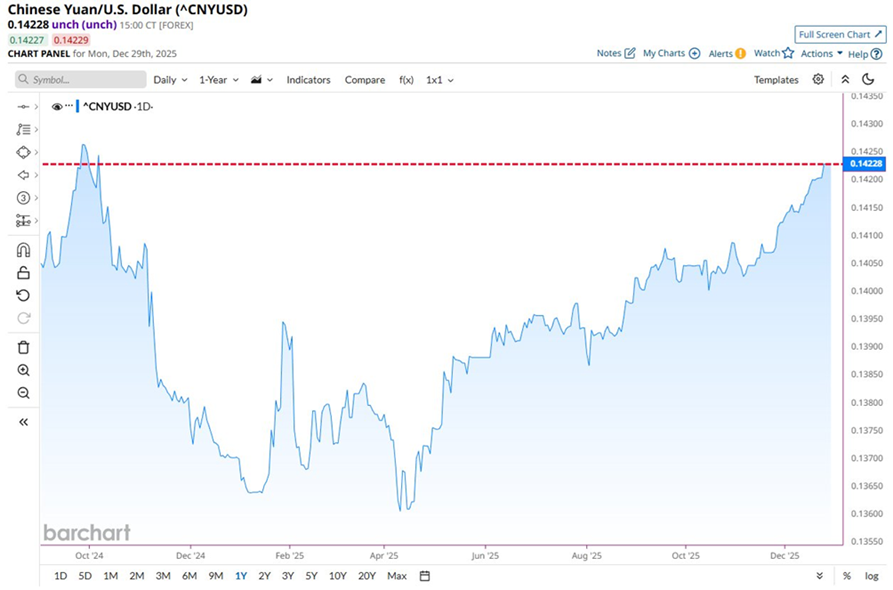The image size is (893, 590).
Task: Select the 6M range tab
Action: [x=189, y=576]
